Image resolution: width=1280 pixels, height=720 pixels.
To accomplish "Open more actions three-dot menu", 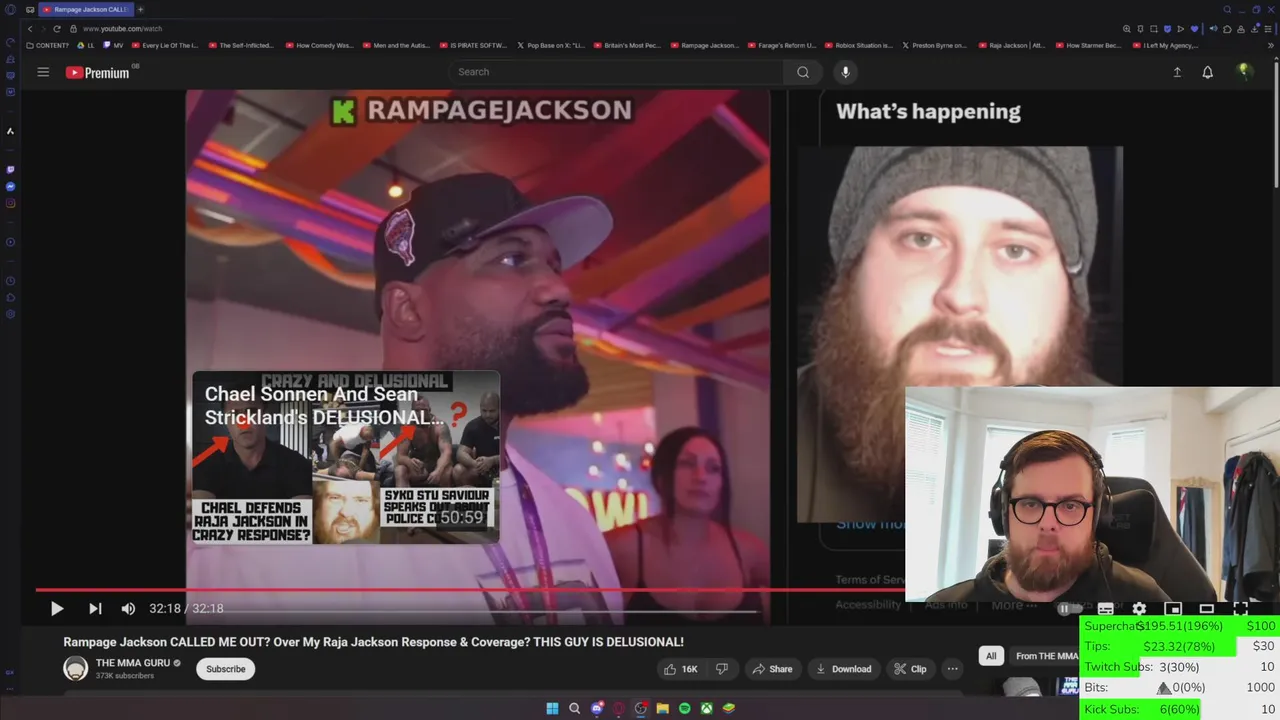I will pyautogui.click(x=953, y=669).
